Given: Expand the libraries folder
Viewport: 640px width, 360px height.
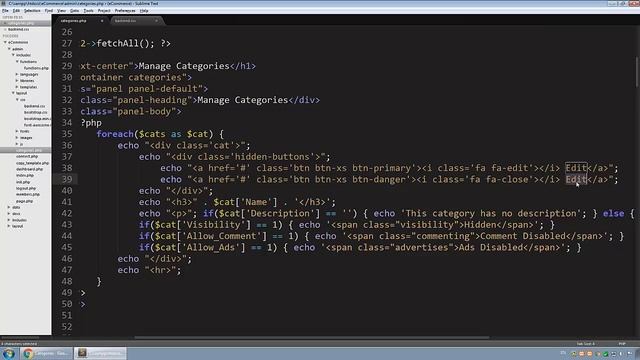Looking at the screenshot, I should click(x=17, y=80).
